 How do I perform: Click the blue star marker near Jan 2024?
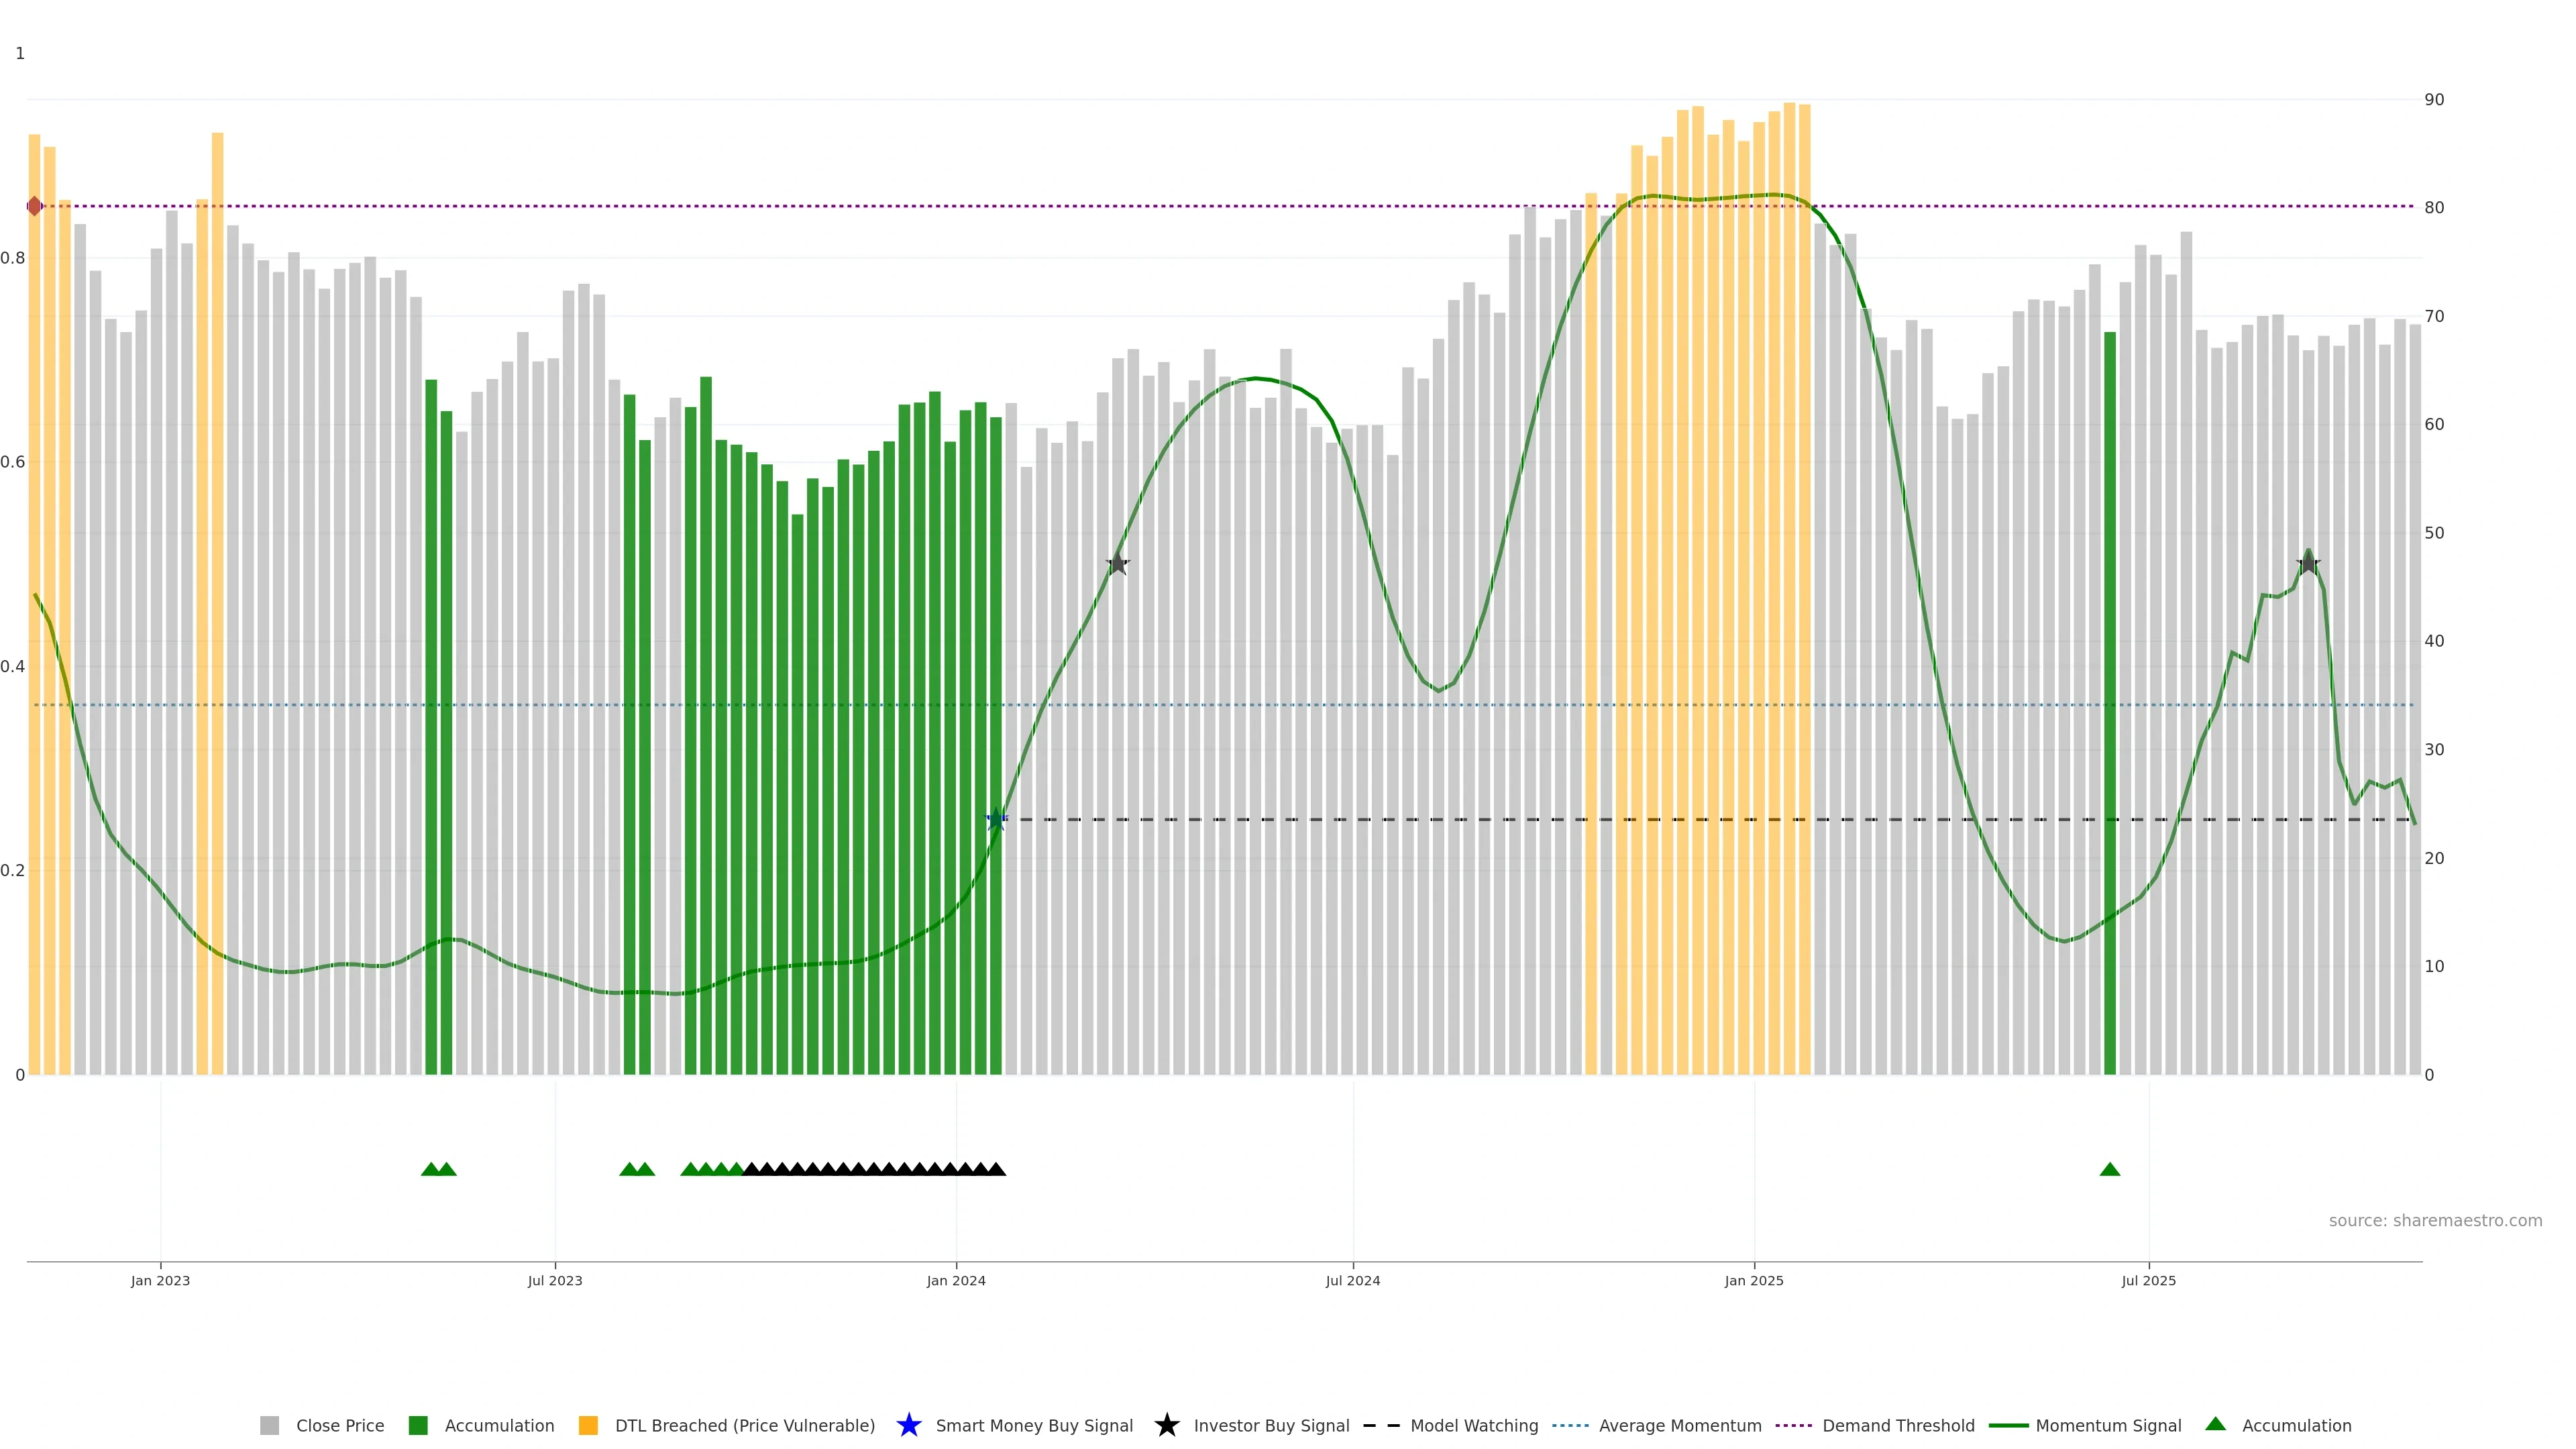[x=996, y=820]
